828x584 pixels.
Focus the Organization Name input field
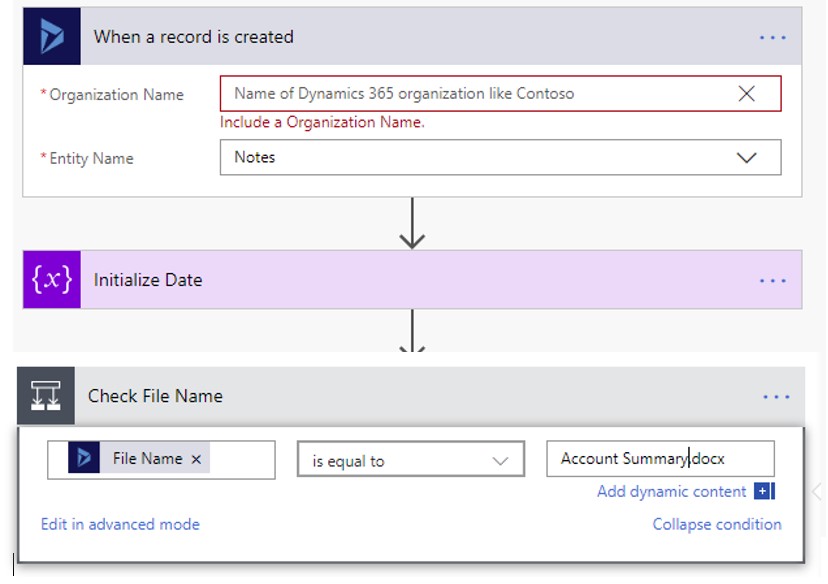[500, 93]
